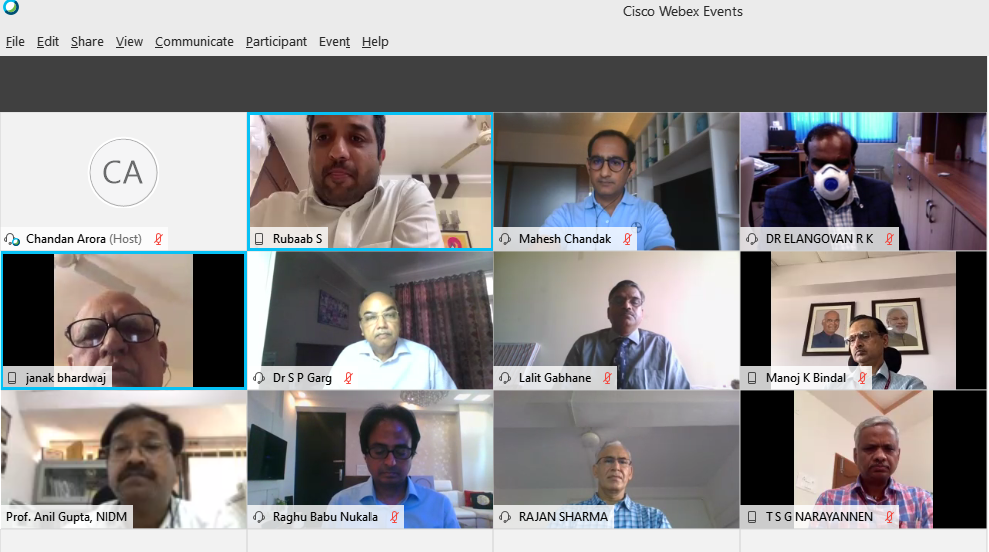
Task: Open the File menu
Action: point(15,42)
